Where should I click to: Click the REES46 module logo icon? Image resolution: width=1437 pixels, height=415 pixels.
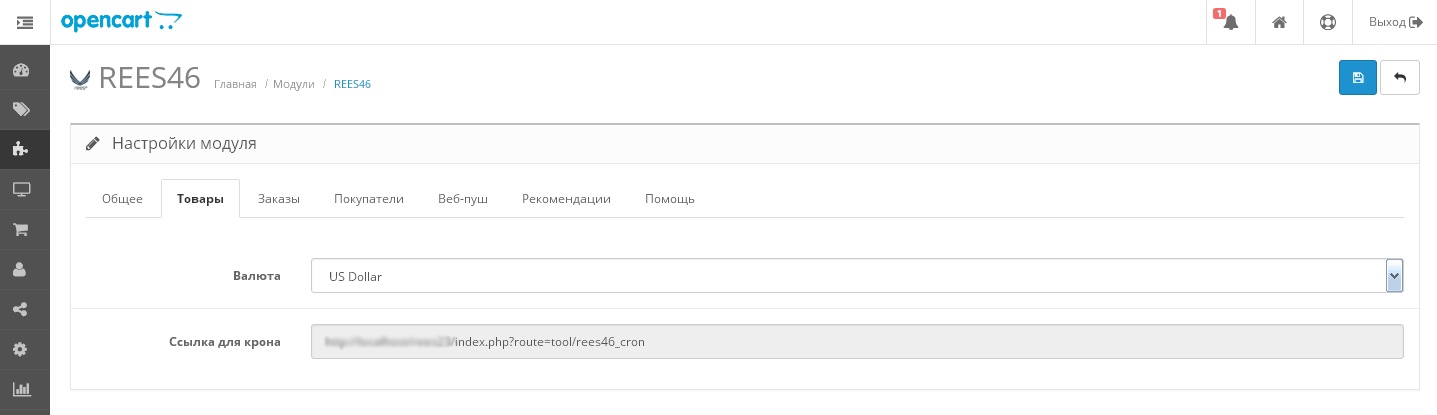[x=81, y=80]
